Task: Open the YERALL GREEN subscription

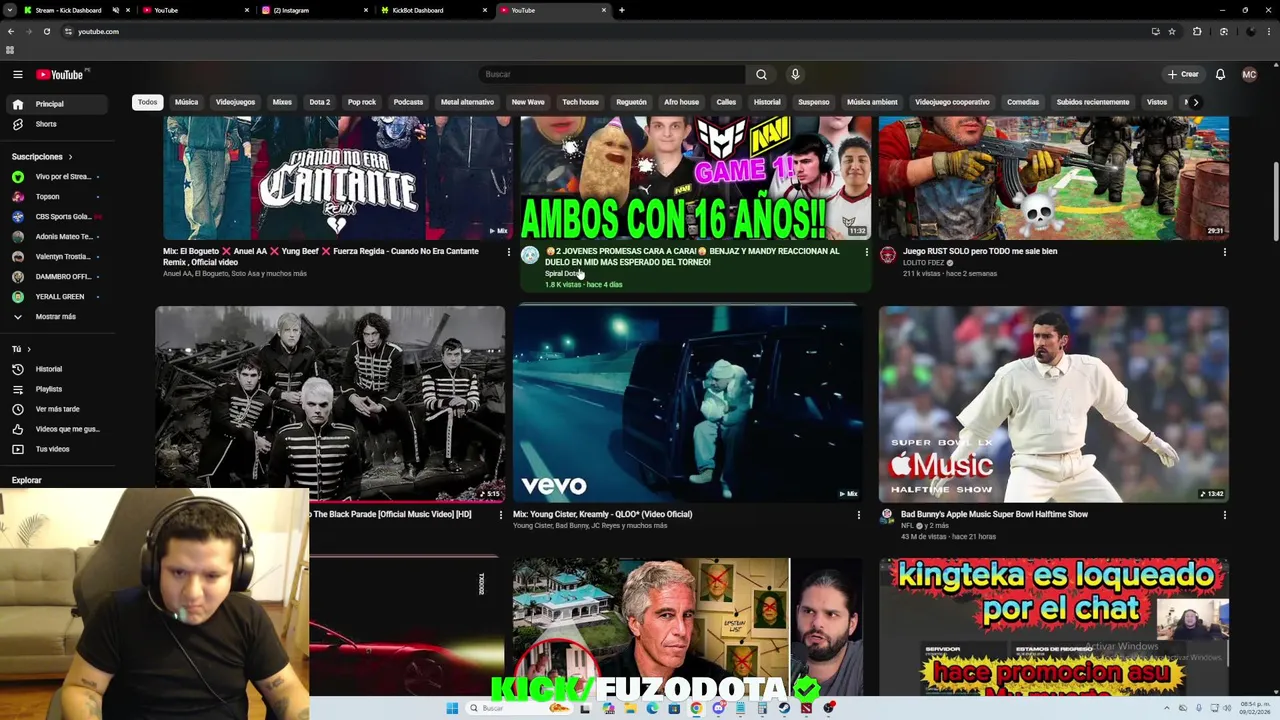Action: pyautogui.click(x=57, y=297)
